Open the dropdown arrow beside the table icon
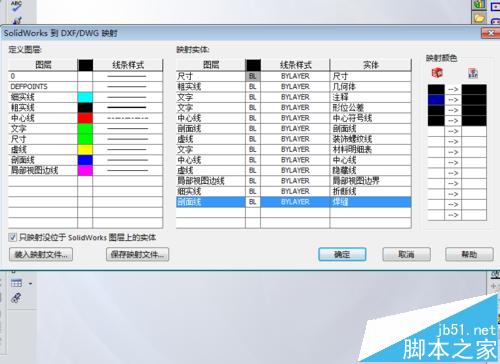The height and width of the screenshot is (364, 500). tap(30, 284)
